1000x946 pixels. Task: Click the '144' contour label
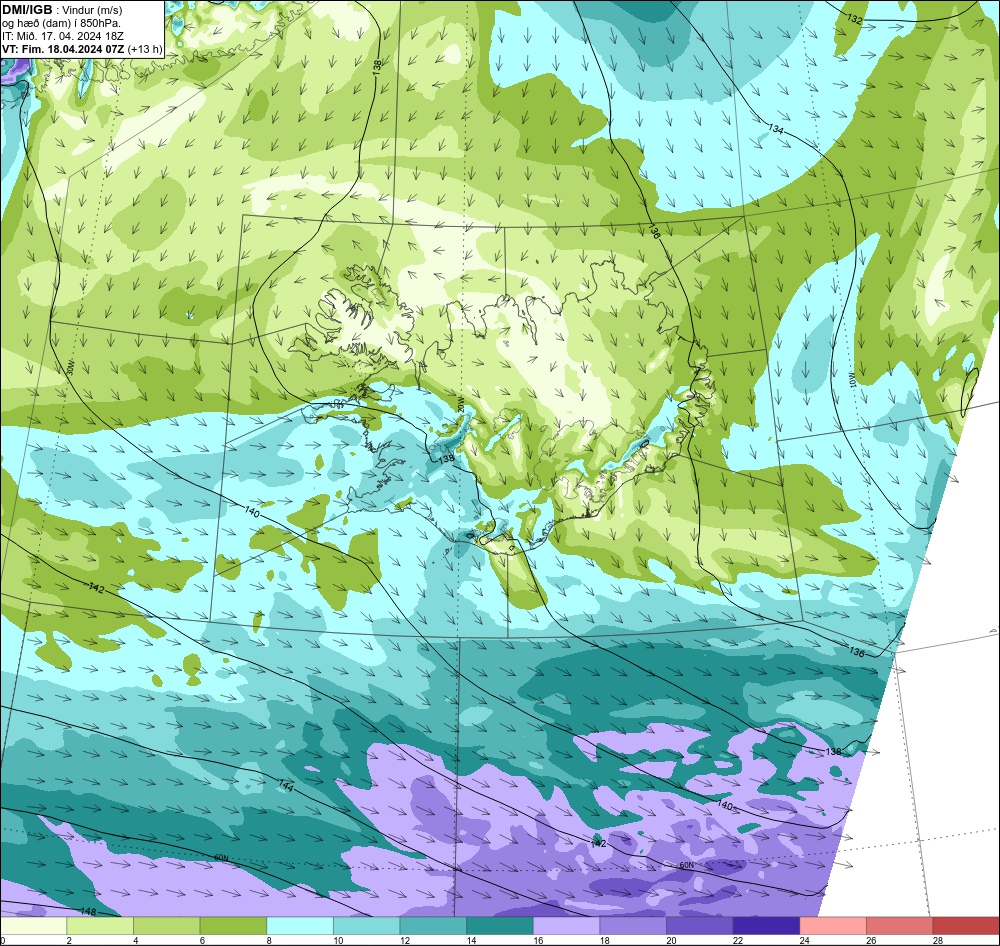click(286, 787)
